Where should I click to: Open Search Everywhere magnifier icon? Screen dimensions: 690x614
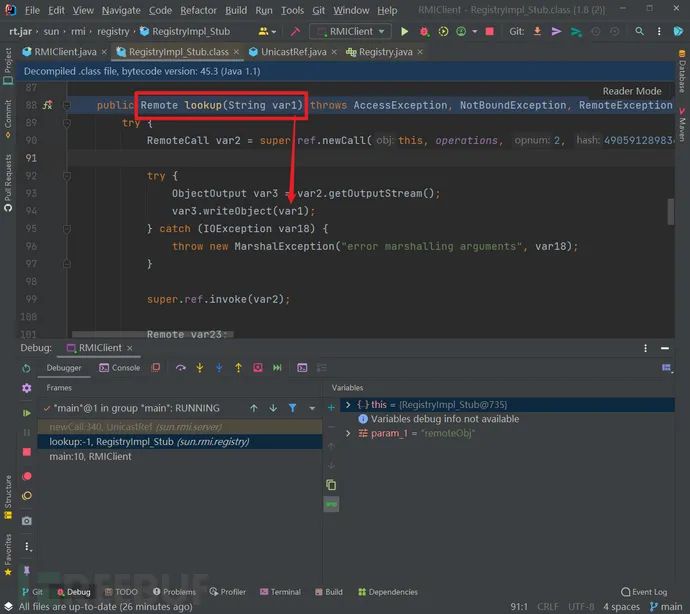[639, 31]
